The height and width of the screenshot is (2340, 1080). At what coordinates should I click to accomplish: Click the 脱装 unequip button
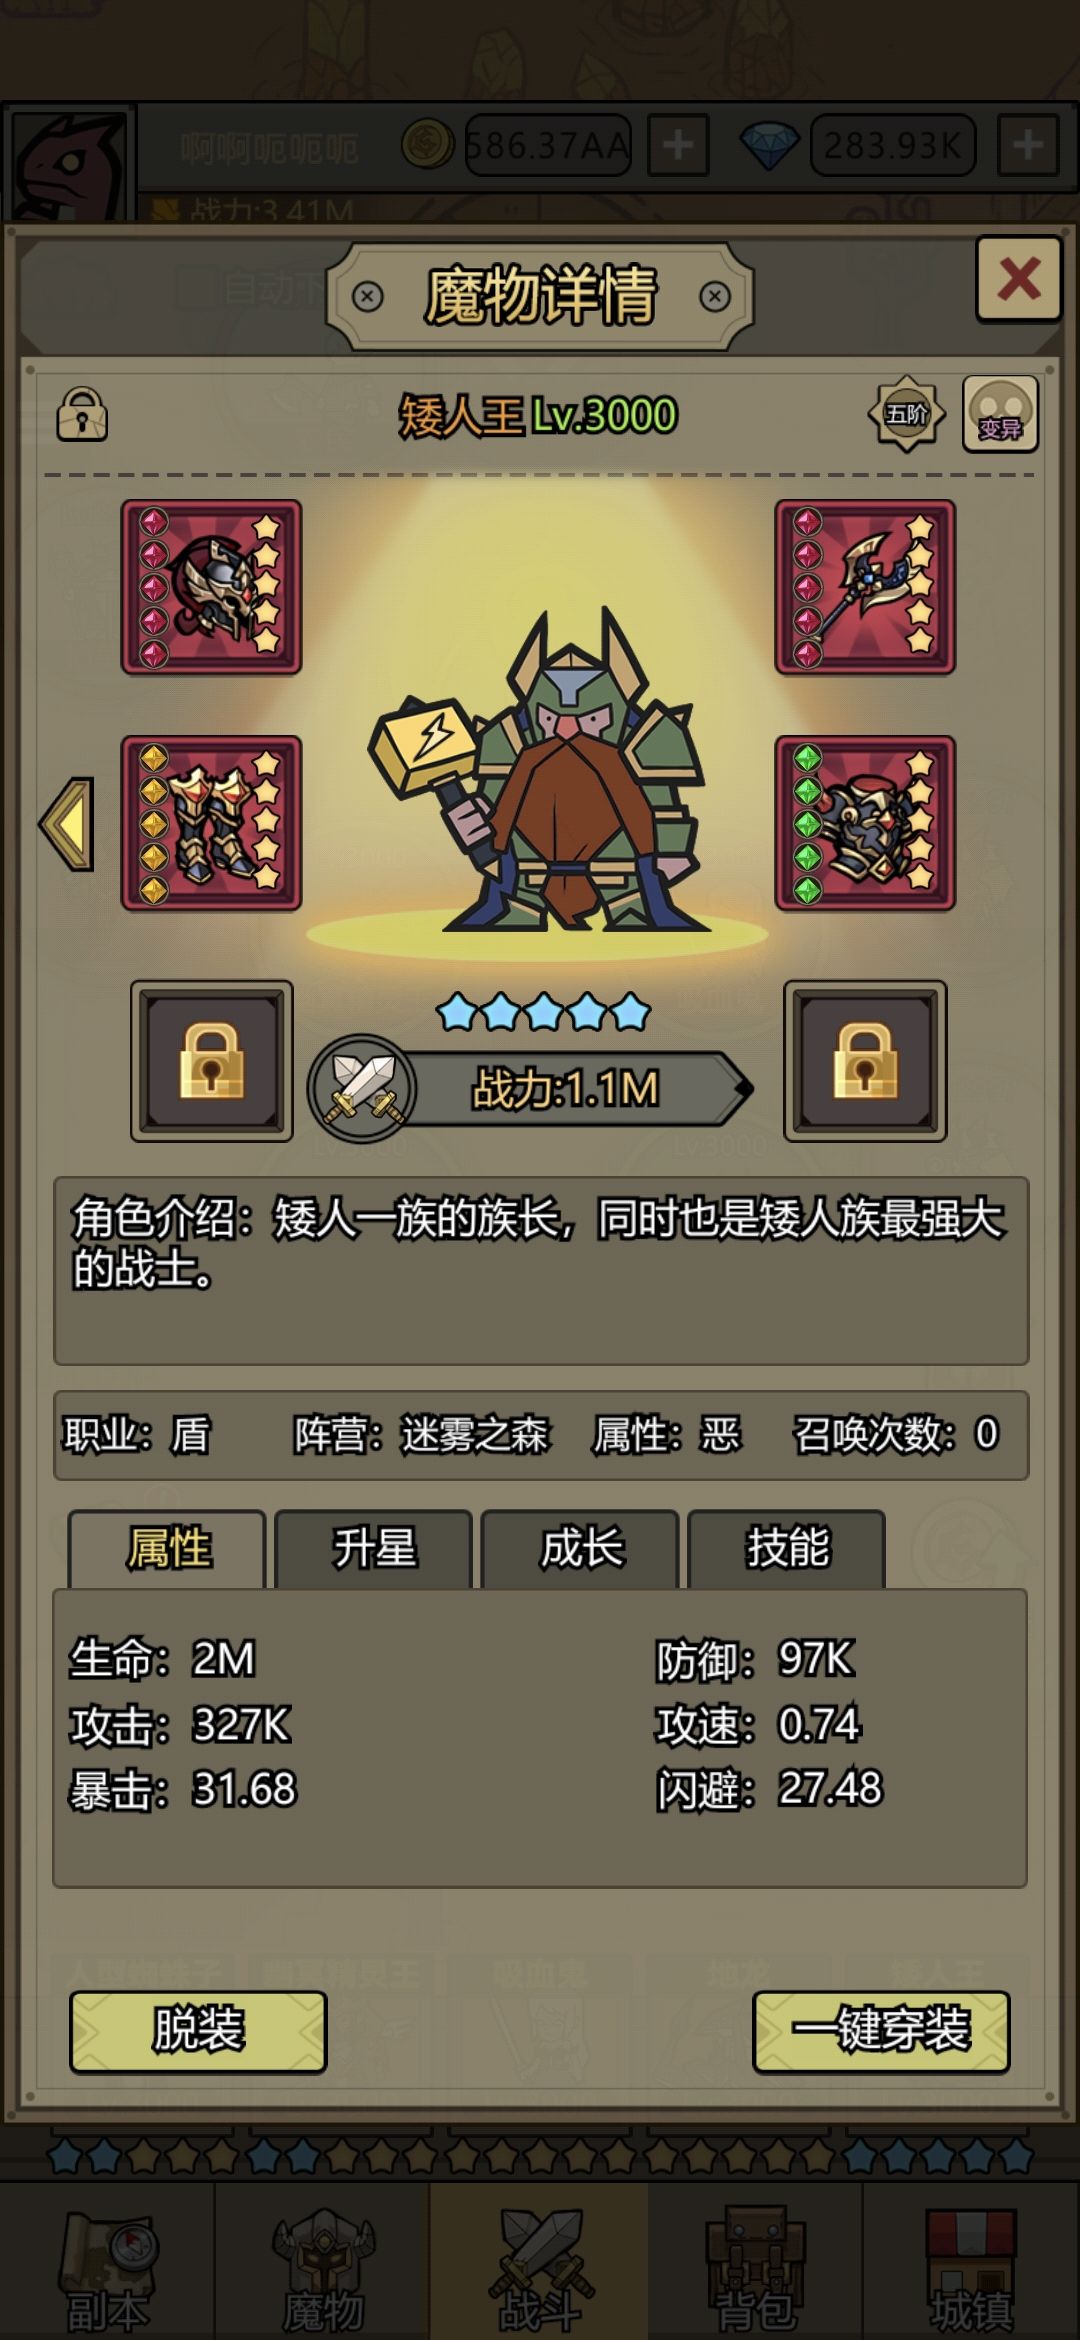198,2031
